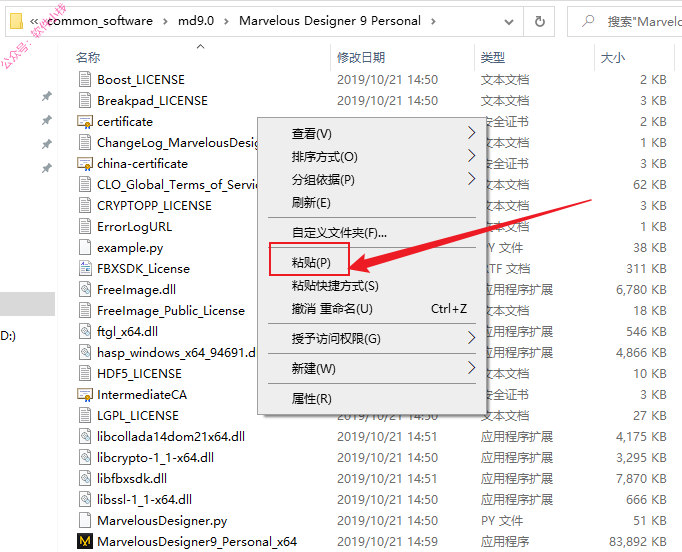Click the ftgl_x64.dll file icon
Screen dimensions: 682x552
pyautogui.click(x=85, y=331)
